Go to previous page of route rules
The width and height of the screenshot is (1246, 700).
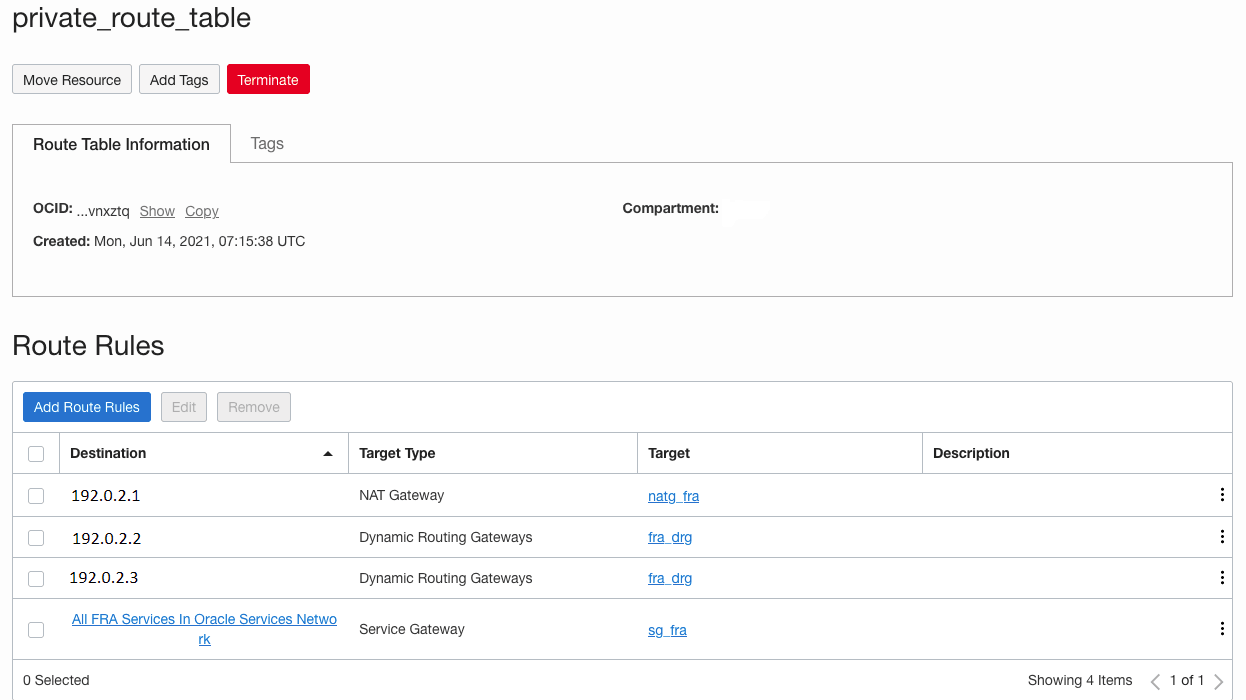[1155, 681]
